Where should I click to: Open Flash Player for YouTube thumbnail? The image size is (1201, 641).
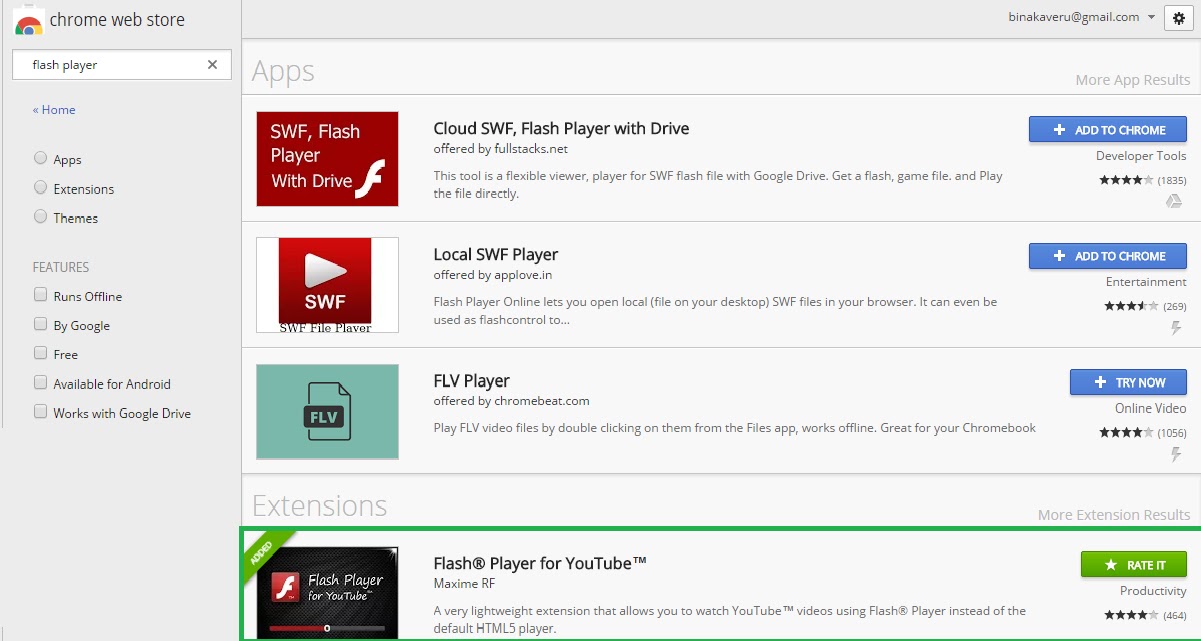(327, 593)
